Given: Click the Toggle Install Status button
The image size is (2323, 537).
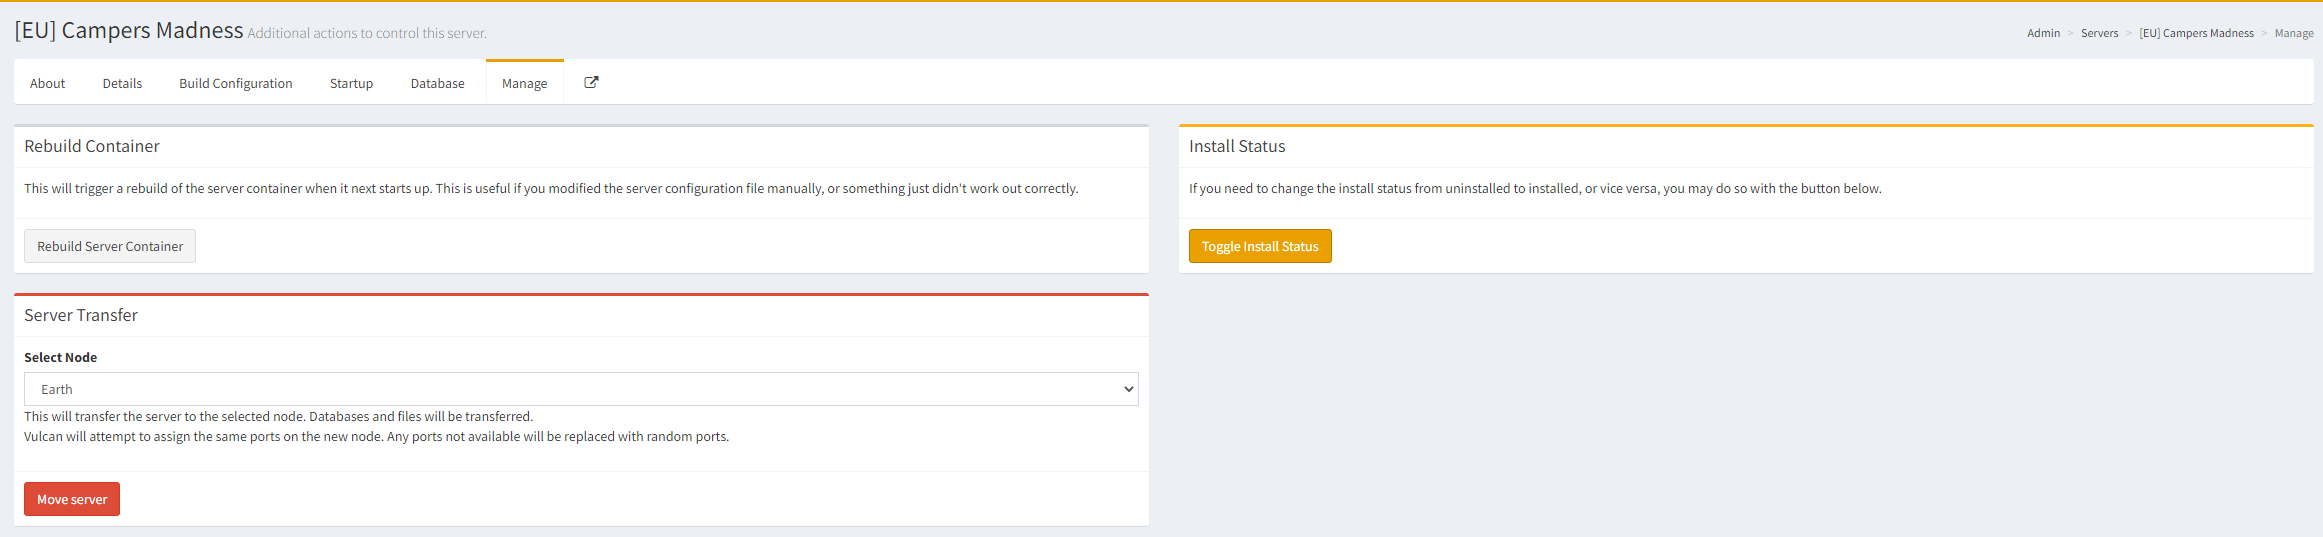Looking at the screenshot, I should 1259,247.
